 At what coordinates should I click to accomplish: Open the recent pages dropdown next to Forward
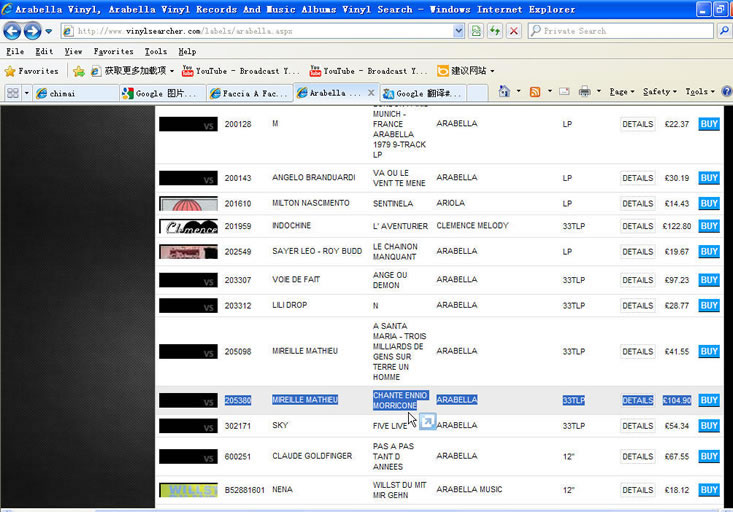pyautogui.click(x=49, y=31)
